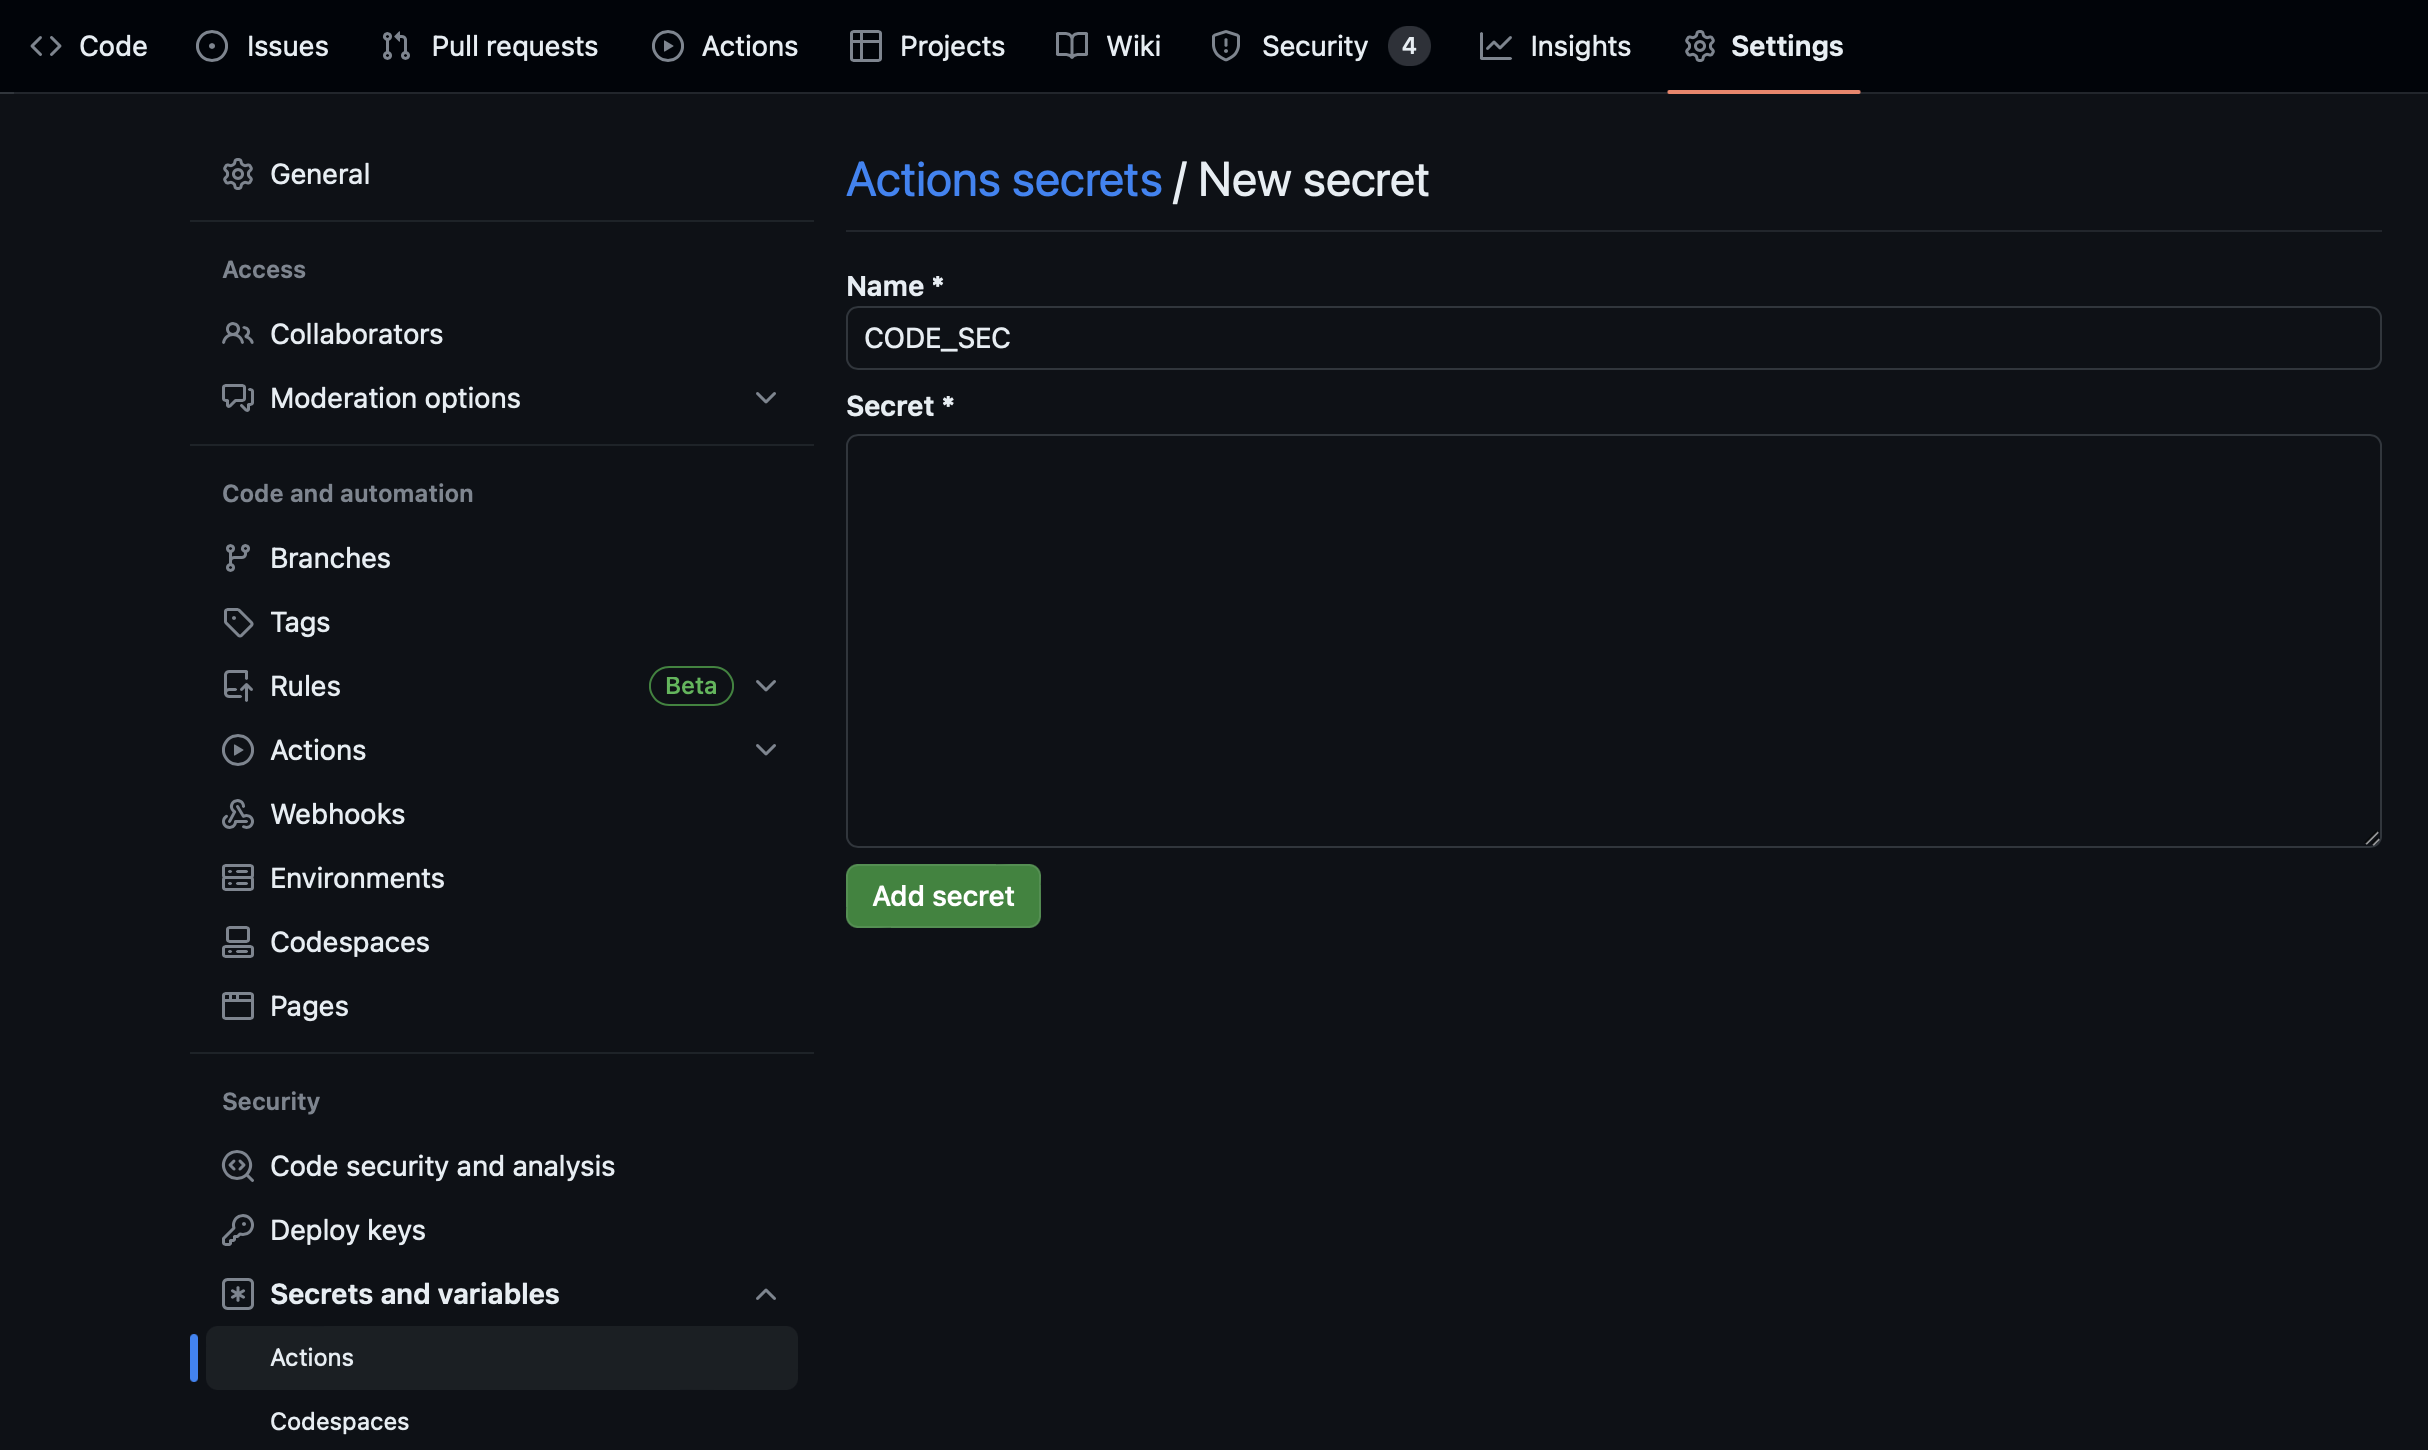This screenshot has width=2428, height=1450.
Task: Open the Security tab with 4 alerts
Action: click(x=1318, y=46)
